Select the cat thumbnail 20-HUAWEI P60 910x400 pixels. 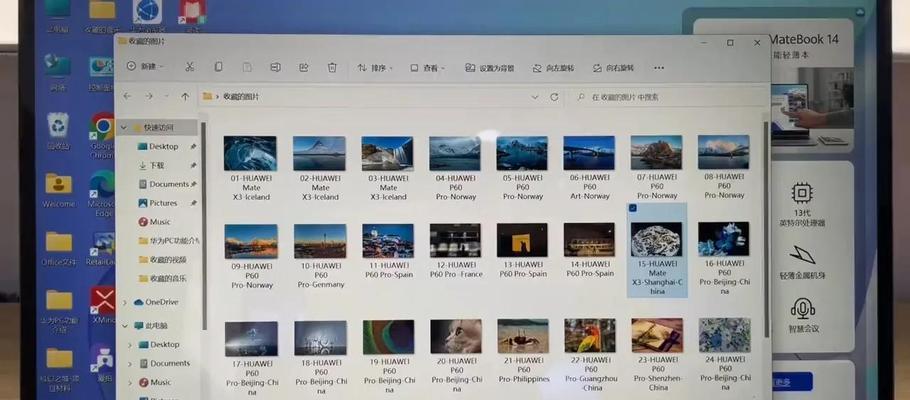(456, 336)
